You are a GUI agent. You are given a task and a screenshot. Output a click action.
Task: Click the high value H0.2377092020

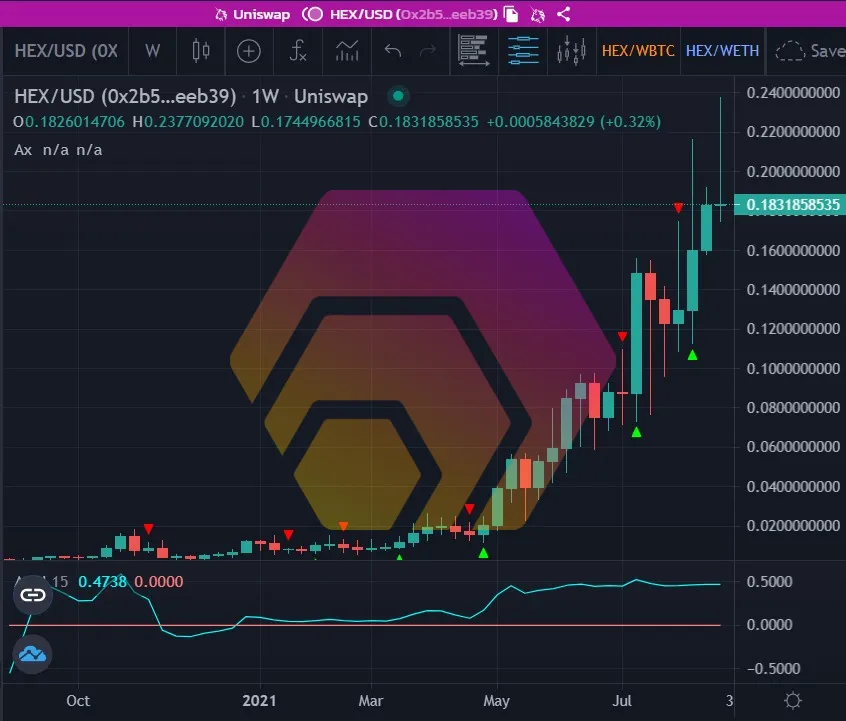(x=188, y=122)
